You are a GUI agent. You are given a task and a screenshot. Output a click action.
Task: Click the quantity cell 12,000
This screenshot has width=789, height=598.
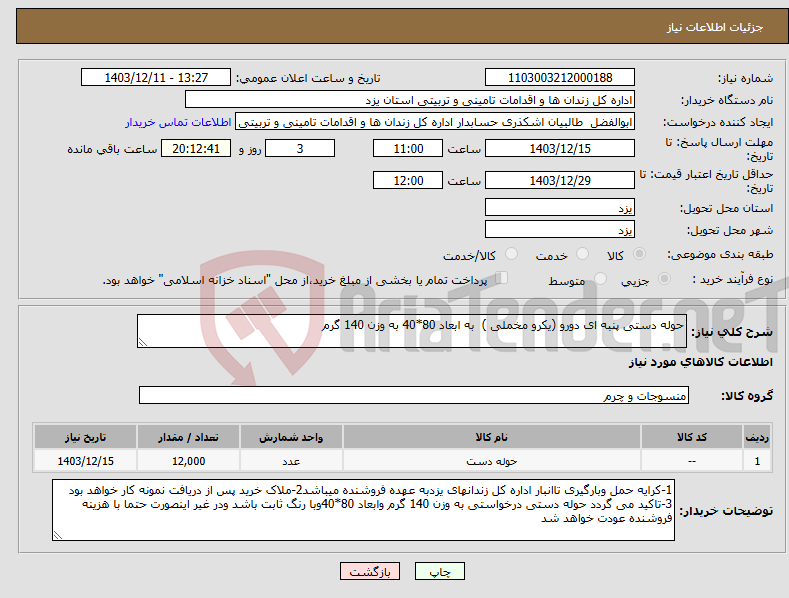[x=188, y=461]
